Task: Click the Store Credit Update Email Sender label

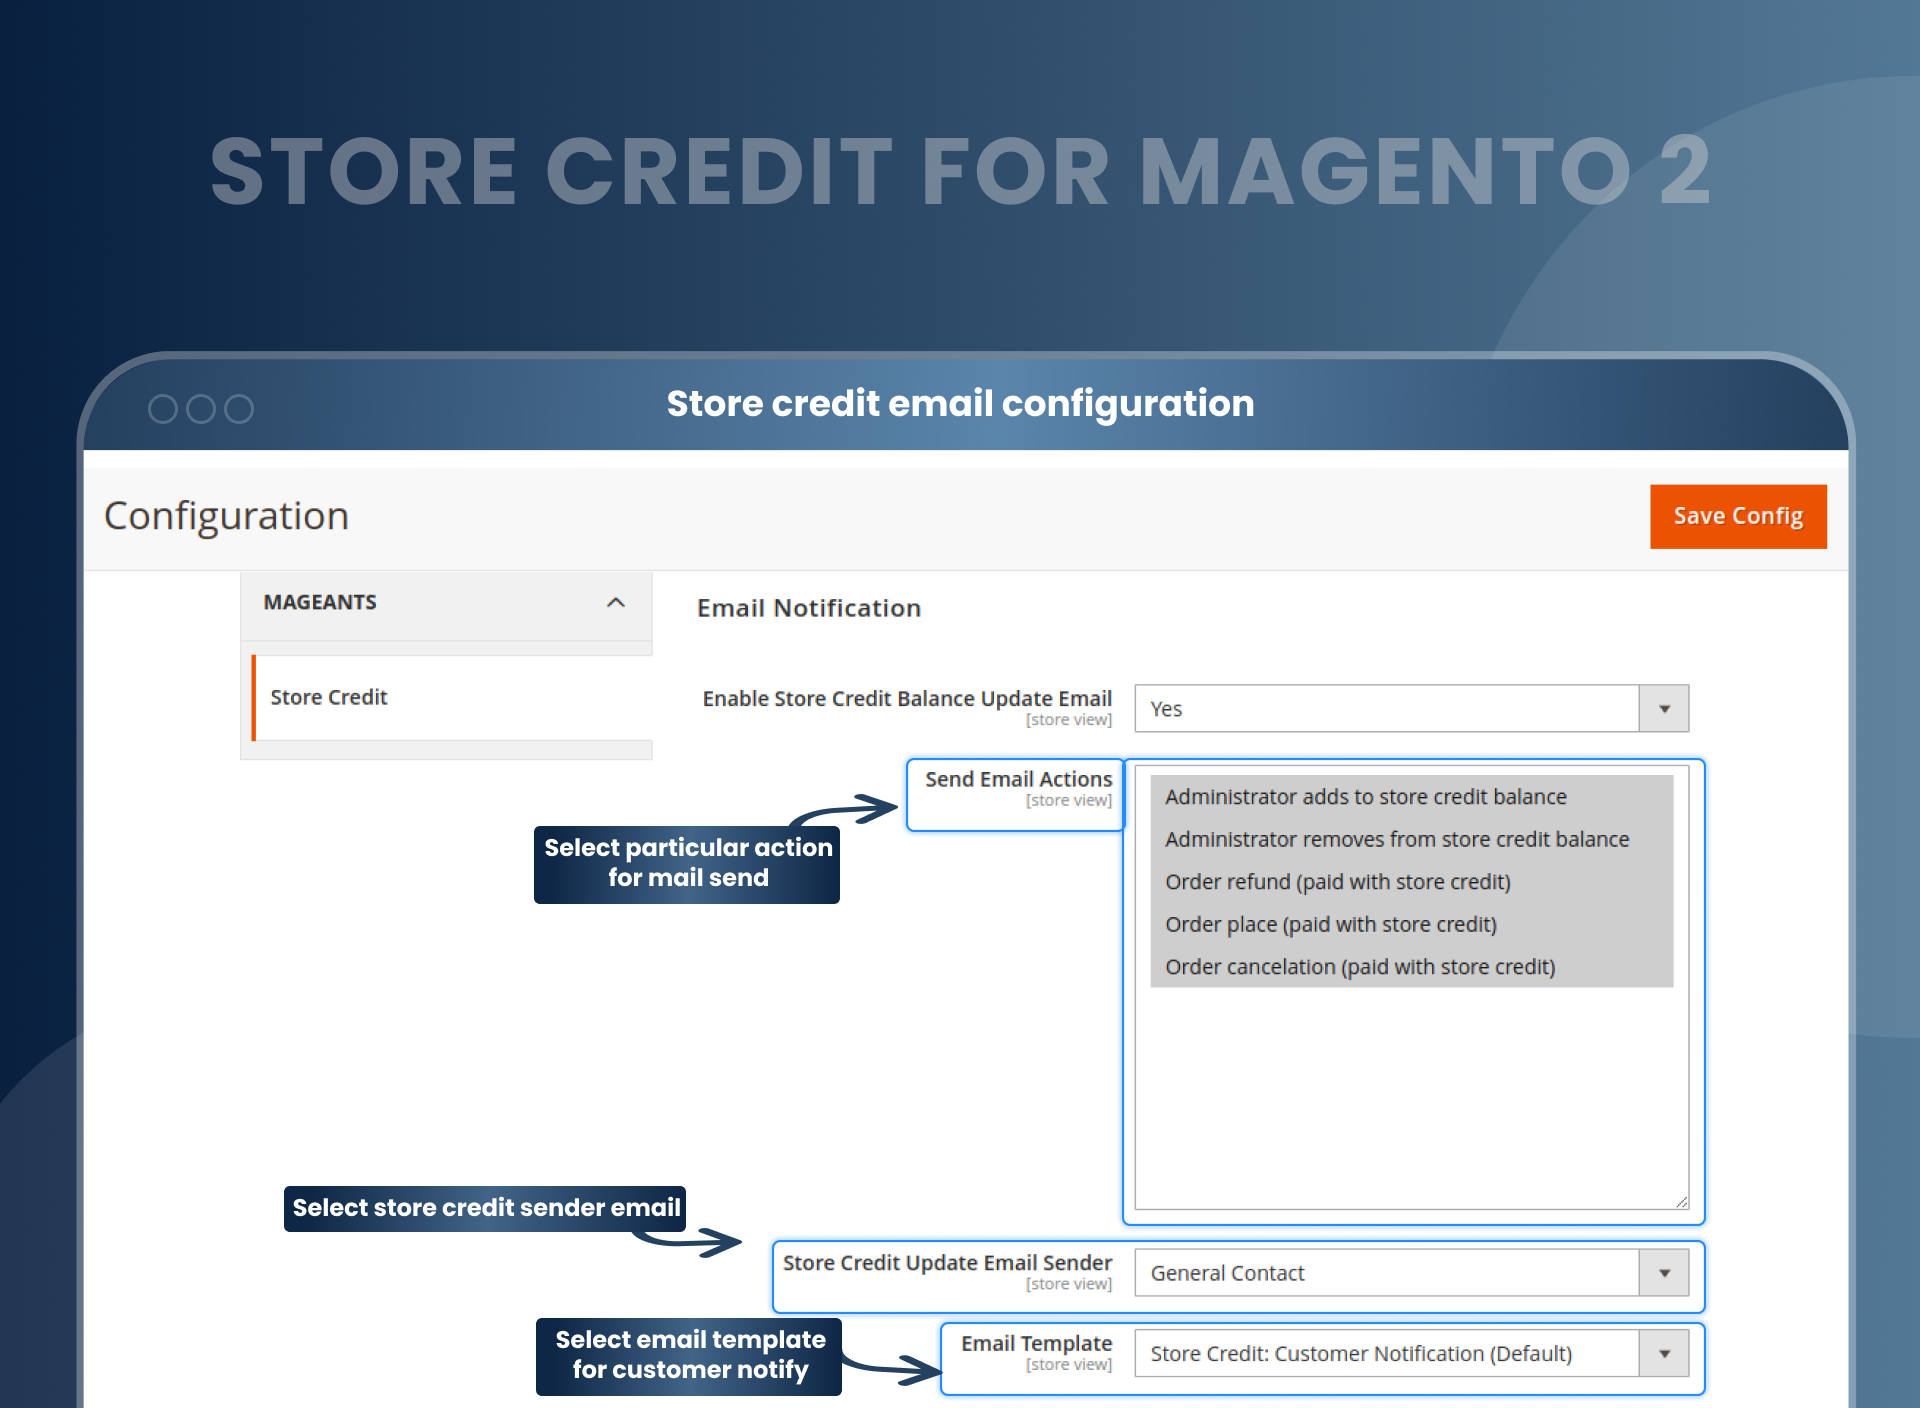Action: 947,1263
